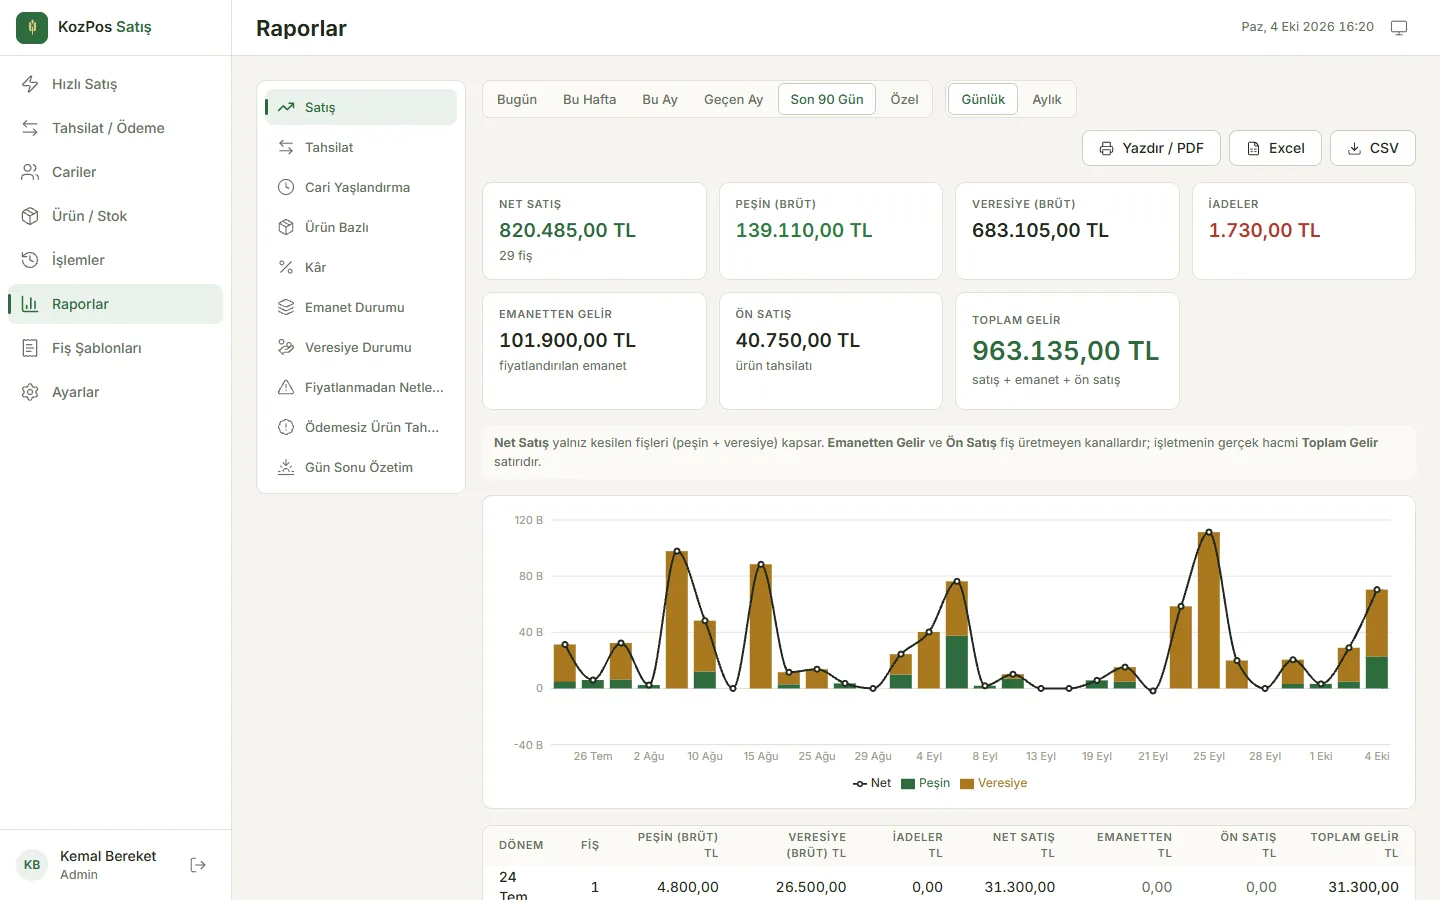Click the Peşin green legend swatch

tap(908, 784)
